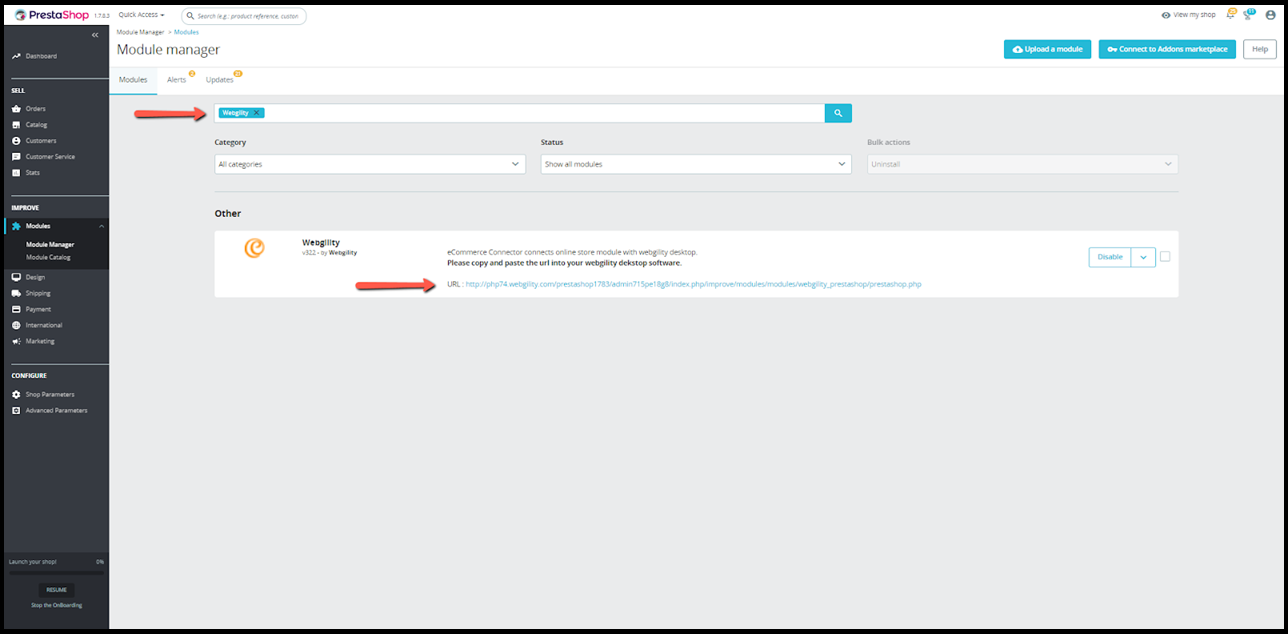Click the Orders basket icon

[x=16, y=108]
